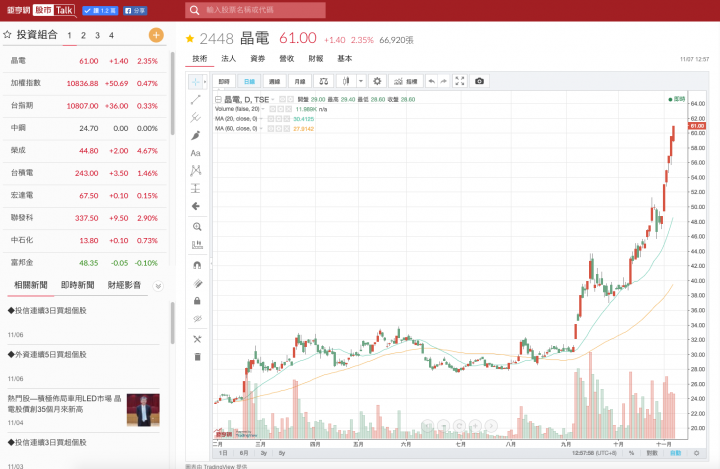The image size is (720, 469).
Task: Collapse the 晶電, D, TSE legend box
Action: [219, 99]
